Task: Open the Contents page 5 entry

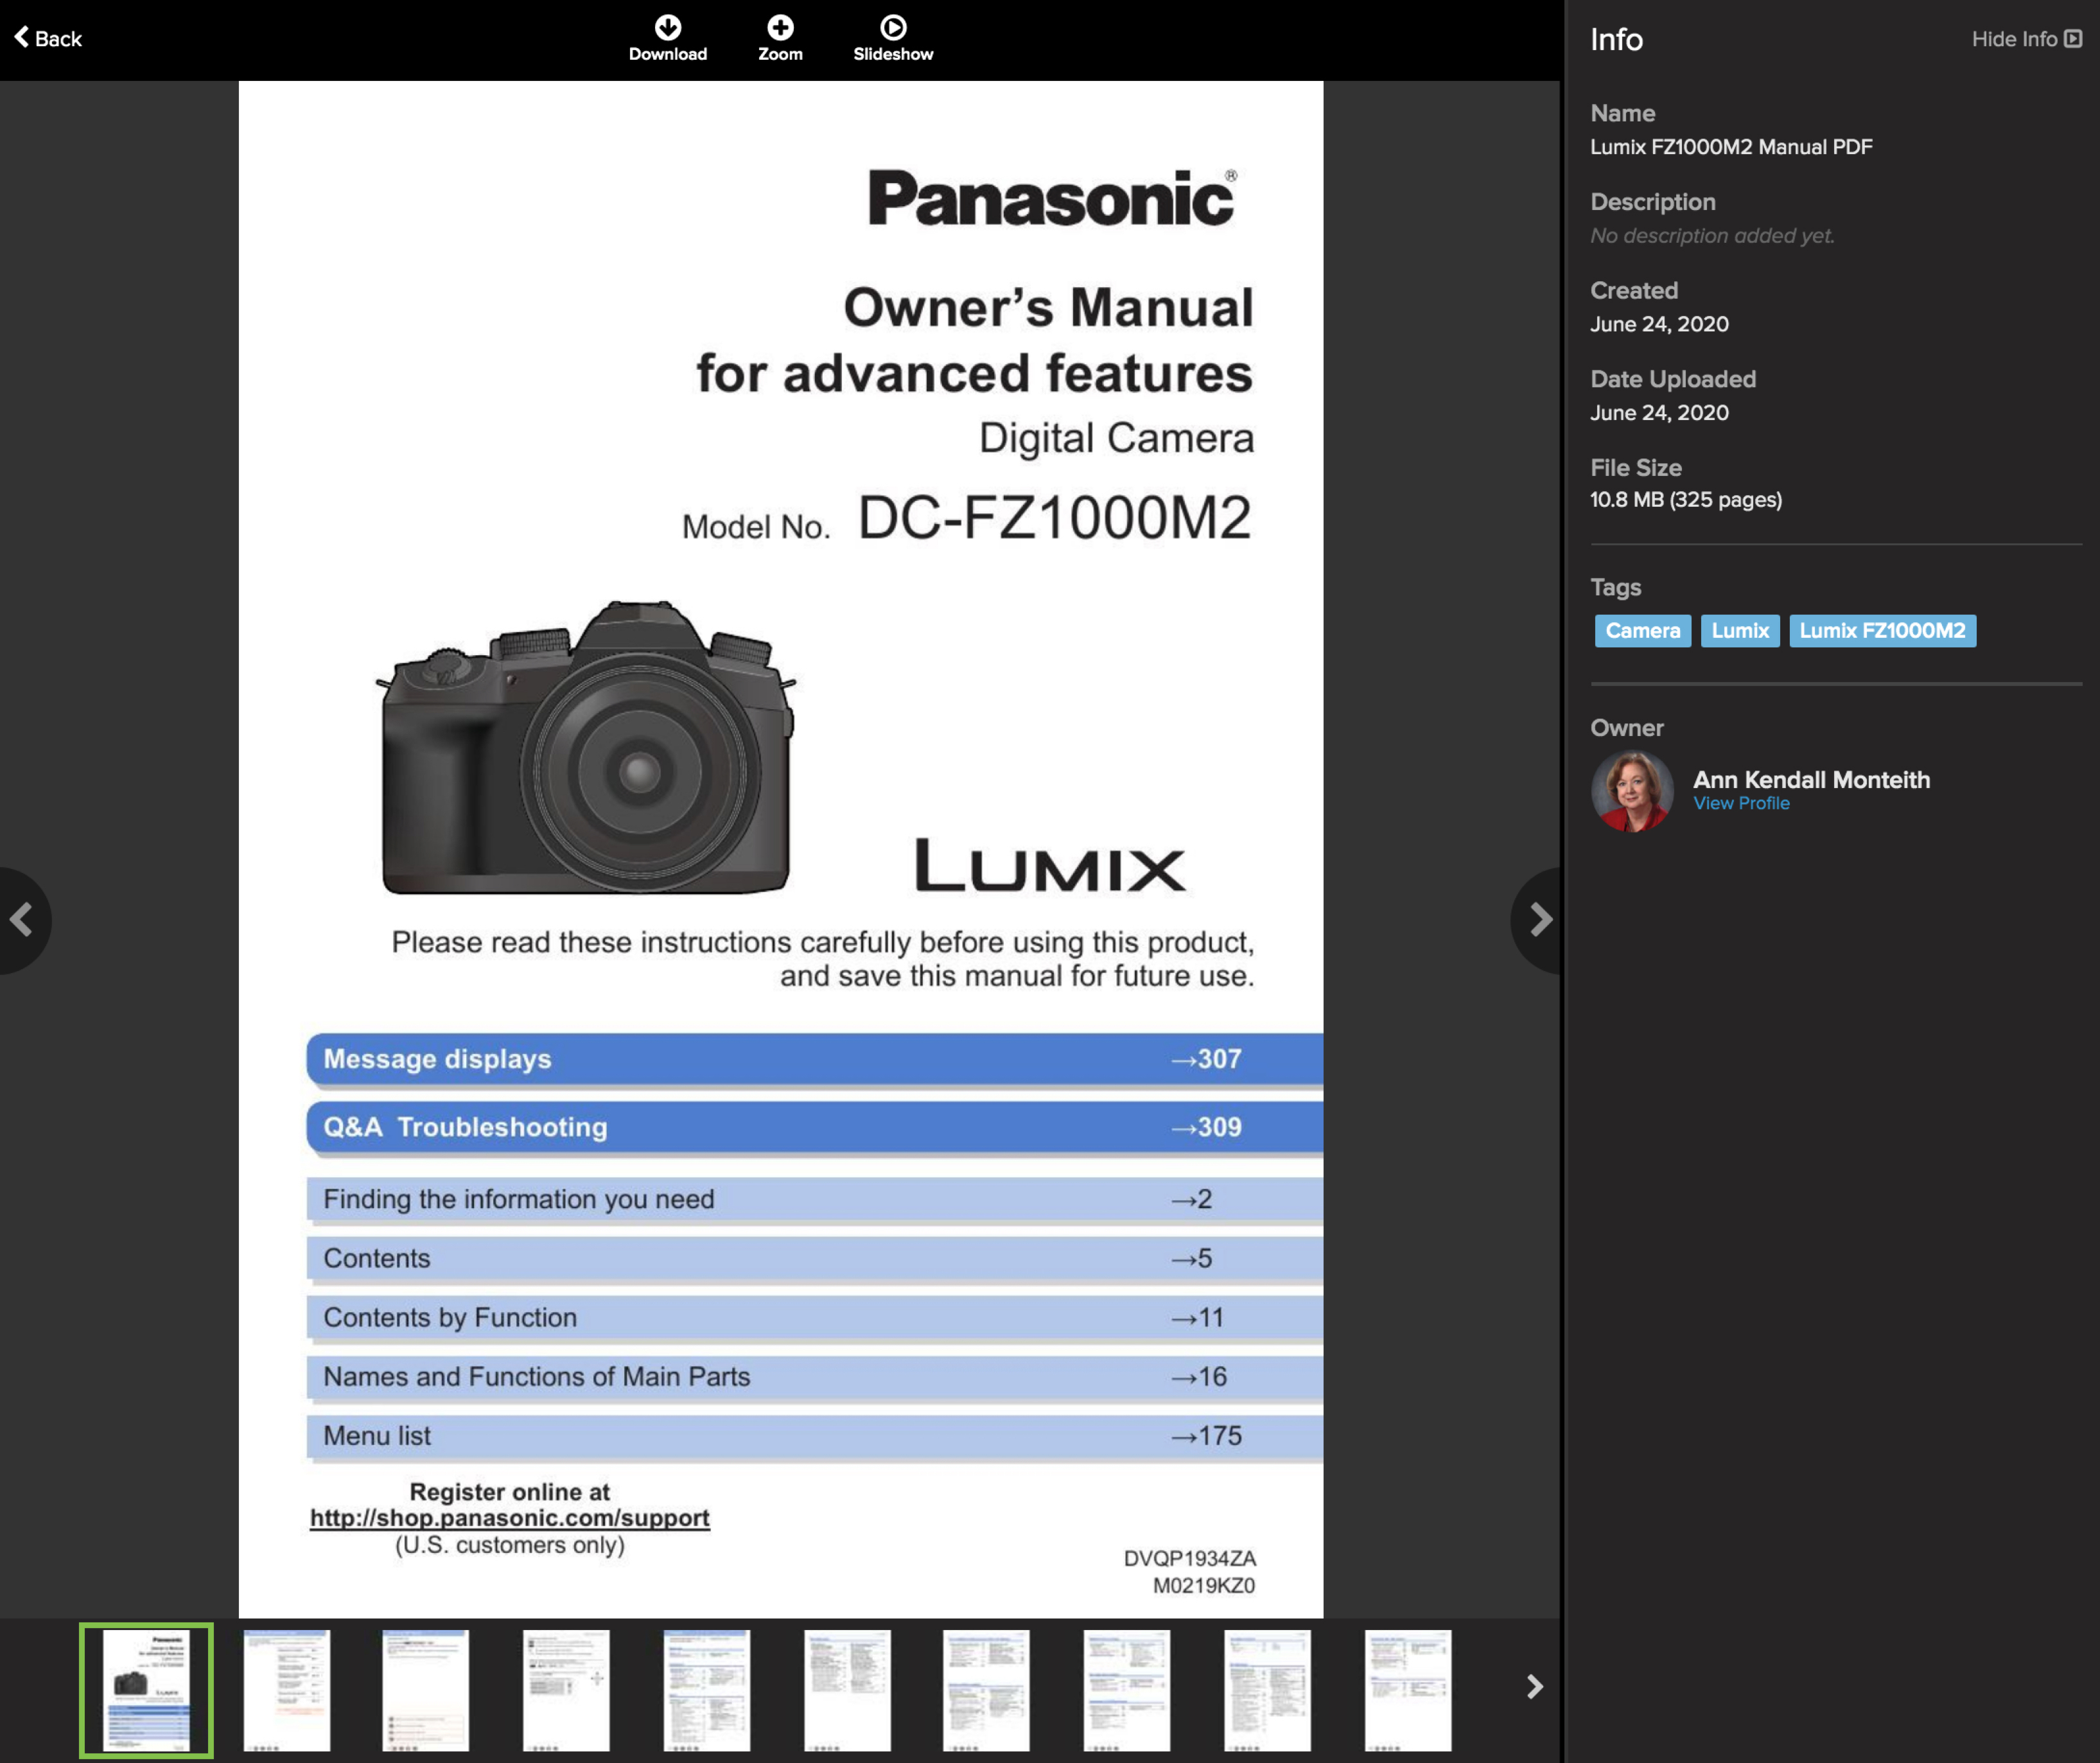Action: (x=814, y=1258)
